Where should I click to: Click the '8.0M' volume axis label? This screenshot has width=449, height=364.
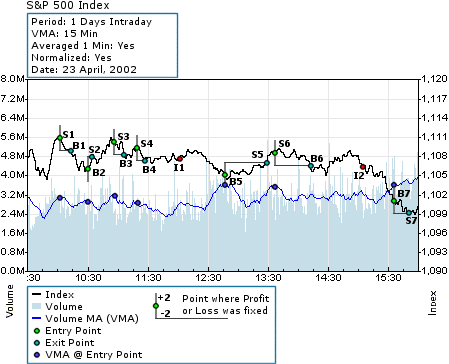click(12, 79)
